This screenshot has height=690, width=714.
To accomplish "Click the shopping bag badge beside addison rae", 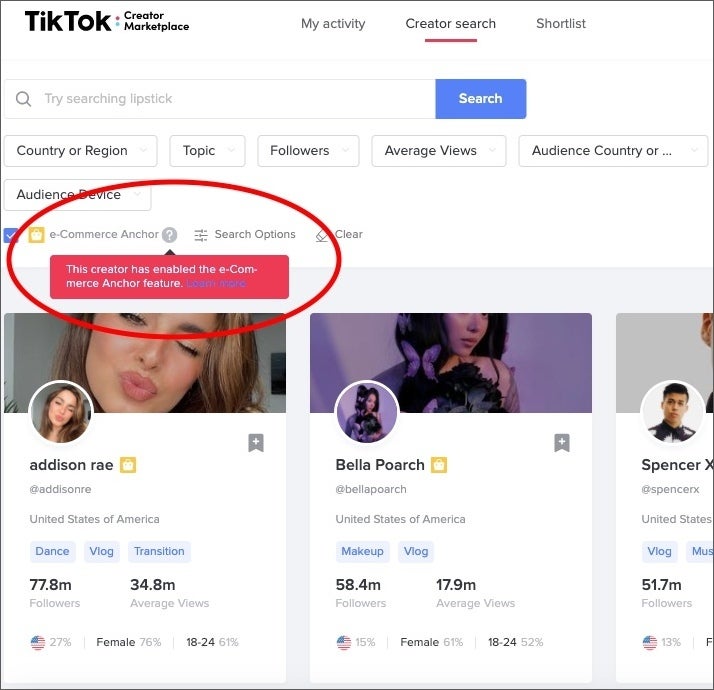I will (x=128, y=465).
